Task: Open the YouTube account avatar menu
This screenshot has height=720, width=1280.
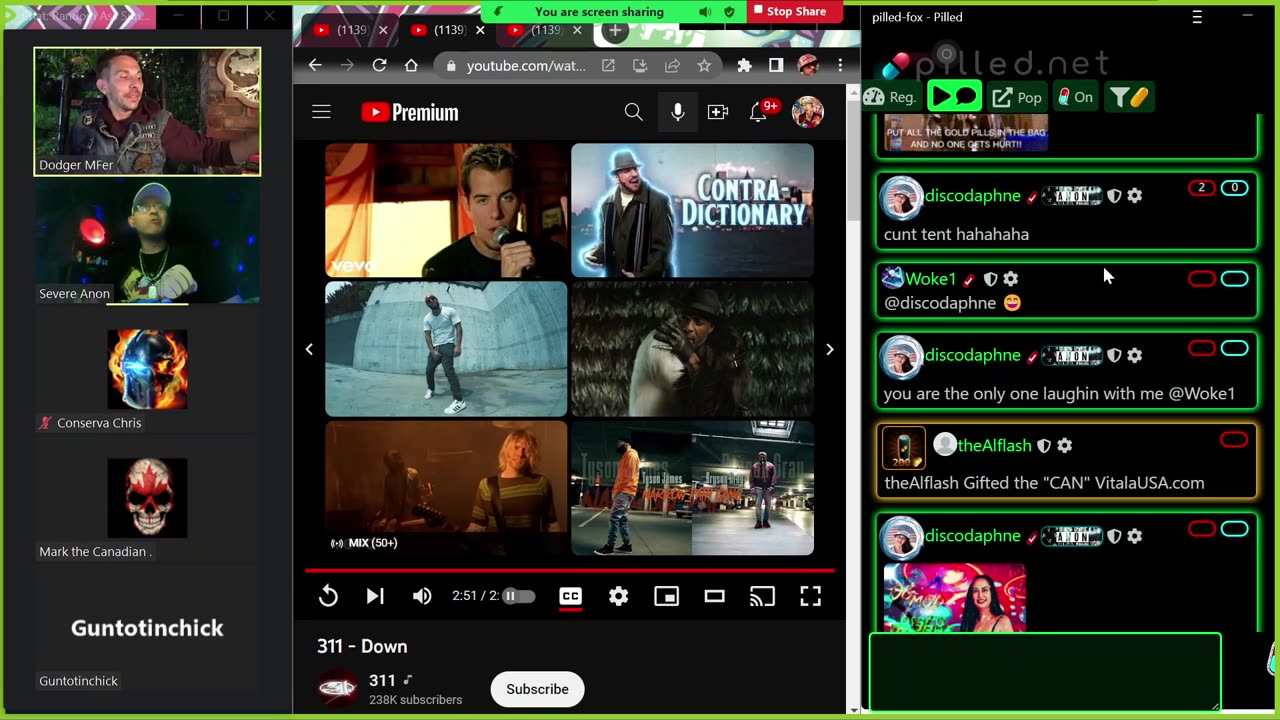Action: pyautogui.click(x=808, y=112)
